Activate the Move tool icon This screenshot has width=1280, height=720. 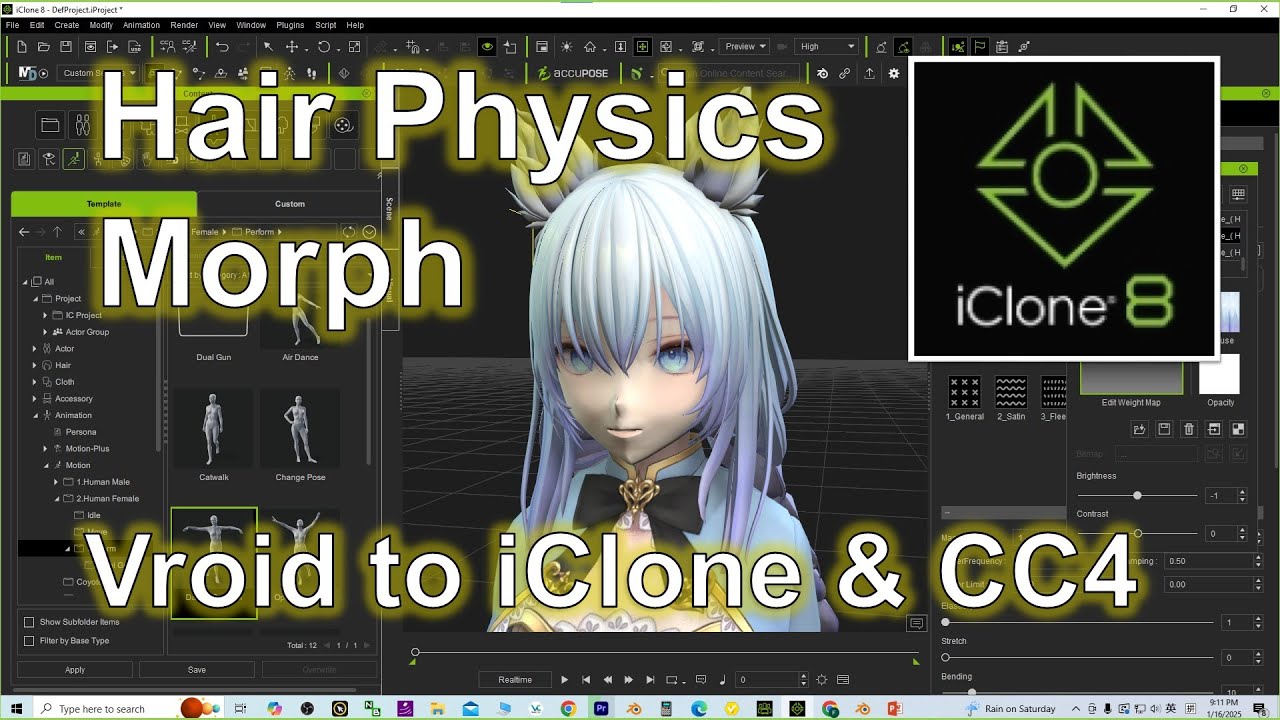pos(292,46)
